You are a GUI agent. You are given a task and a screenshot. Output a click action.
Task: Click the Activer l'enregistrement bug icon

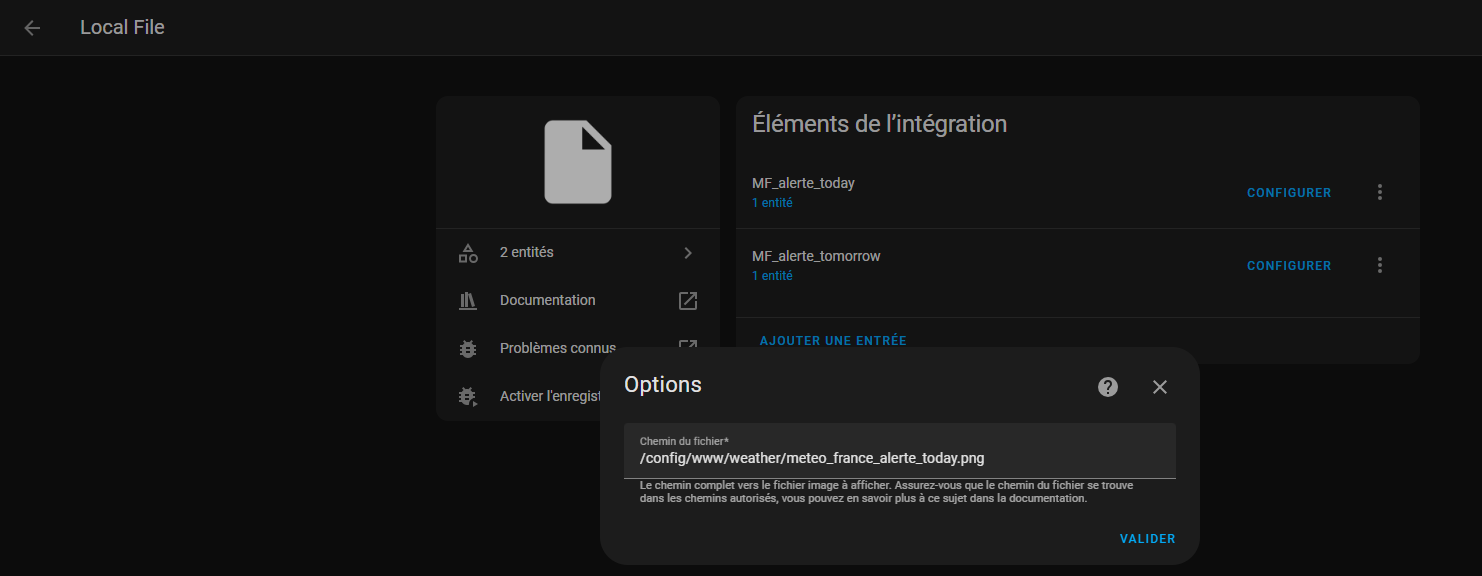click(x=468, y=396)
